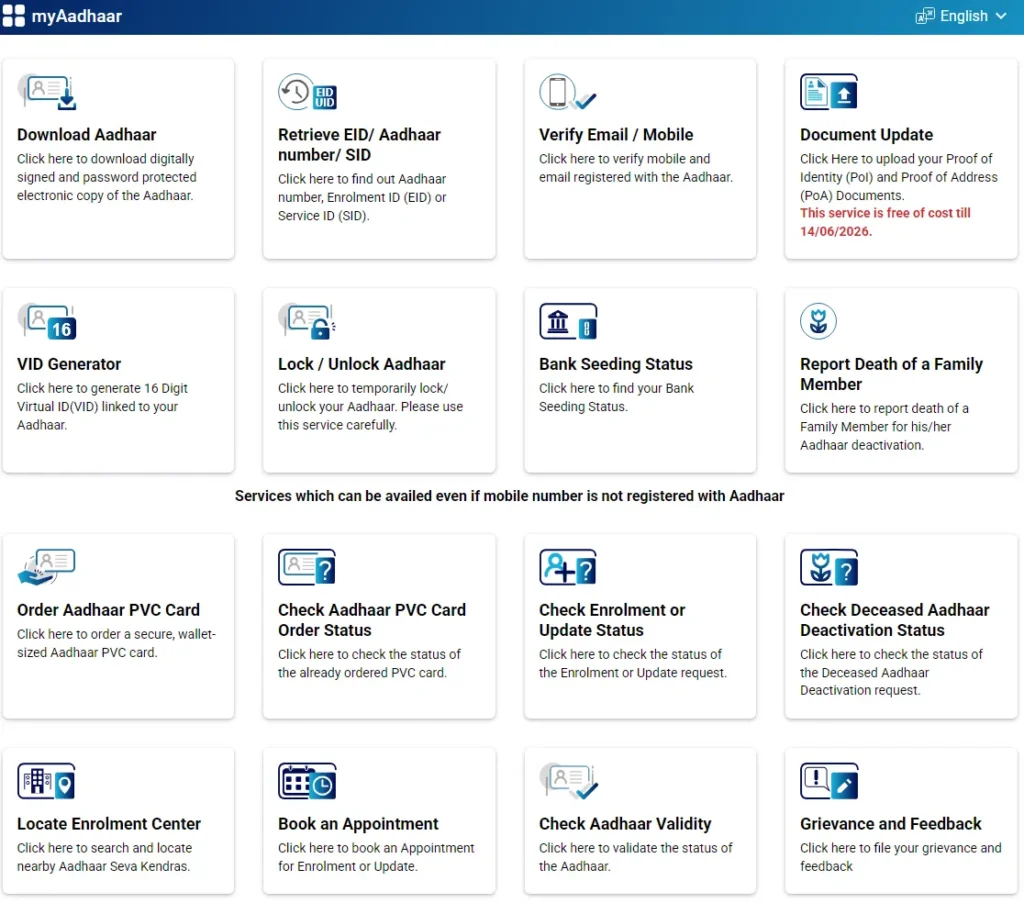Open the Book an Appointment title
Viewport: 1024px width, 903px height.
click(x=358, y=824)
